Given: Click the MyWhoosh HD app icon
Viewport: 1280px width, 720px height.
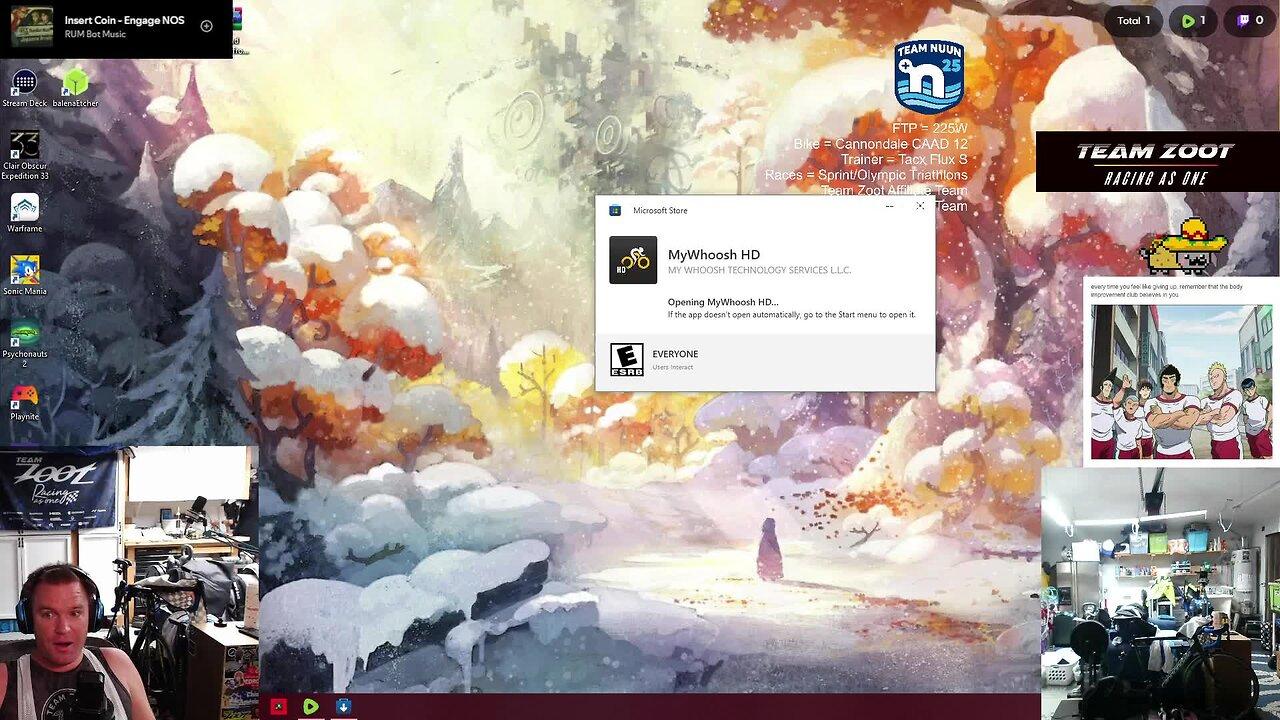Looking at the screenshot, I should (x=633, y=260).
